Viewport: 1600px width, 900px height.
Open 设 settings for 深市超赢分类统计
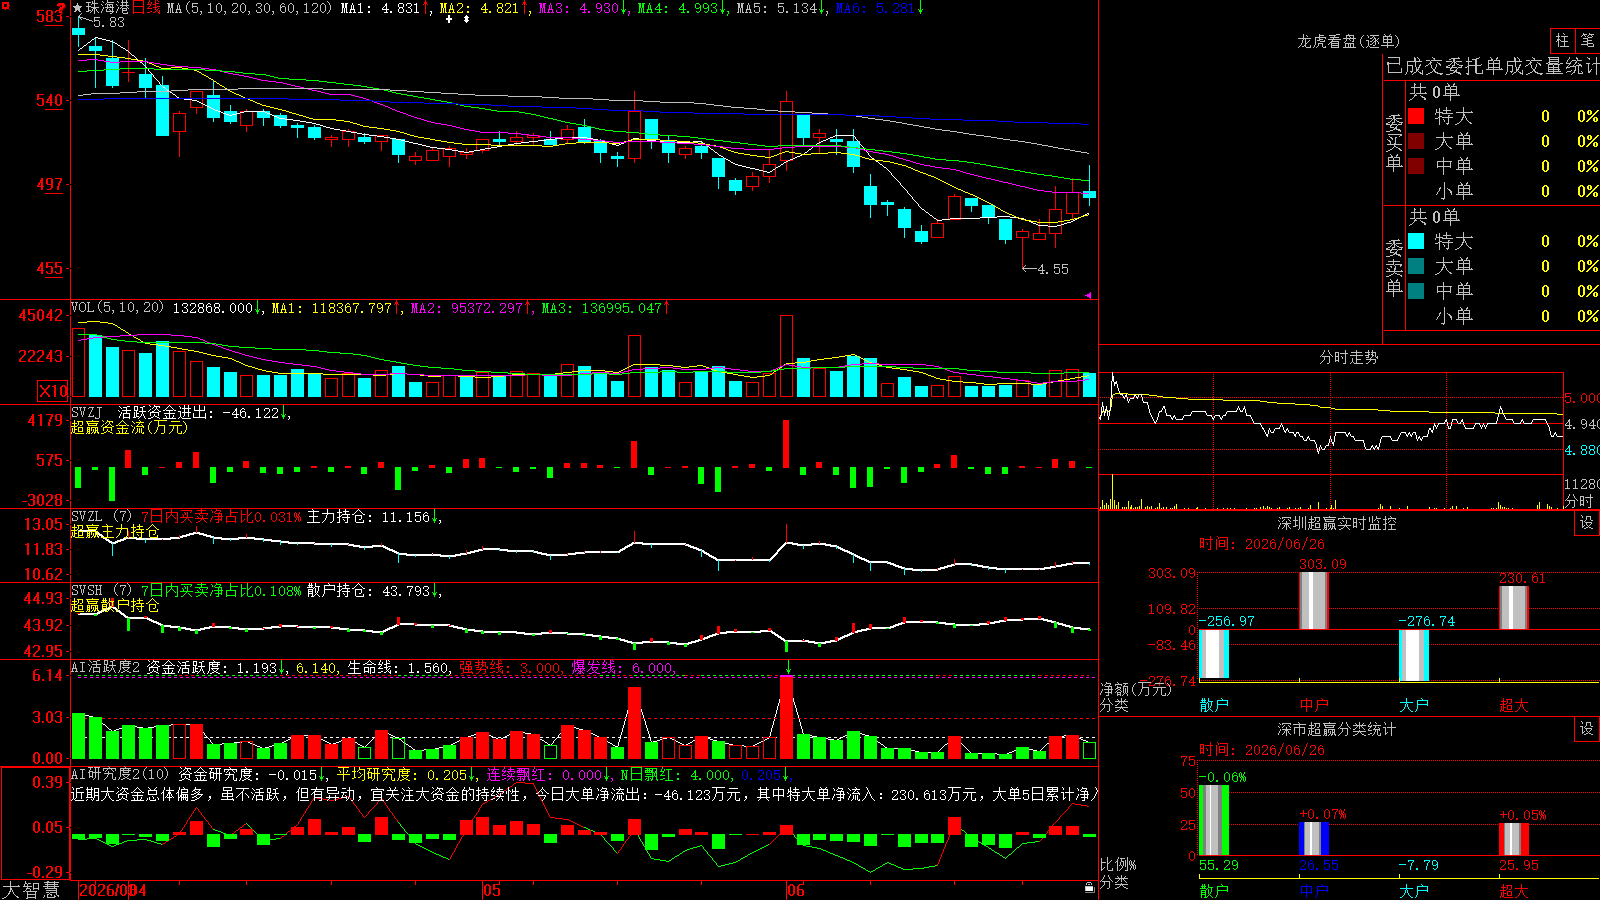(1587, 729)
